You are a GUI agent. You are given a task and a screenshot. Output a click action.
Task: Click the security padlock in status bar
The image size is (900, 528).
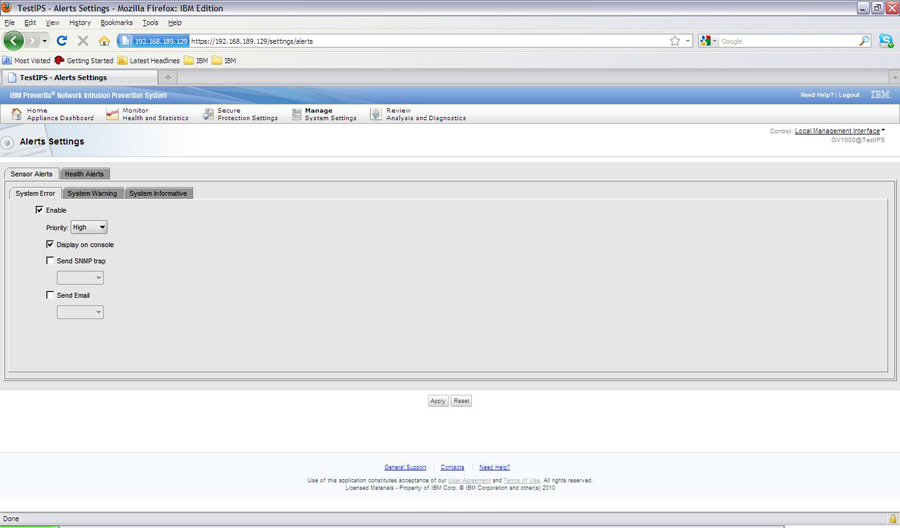(x=893, y=518)
